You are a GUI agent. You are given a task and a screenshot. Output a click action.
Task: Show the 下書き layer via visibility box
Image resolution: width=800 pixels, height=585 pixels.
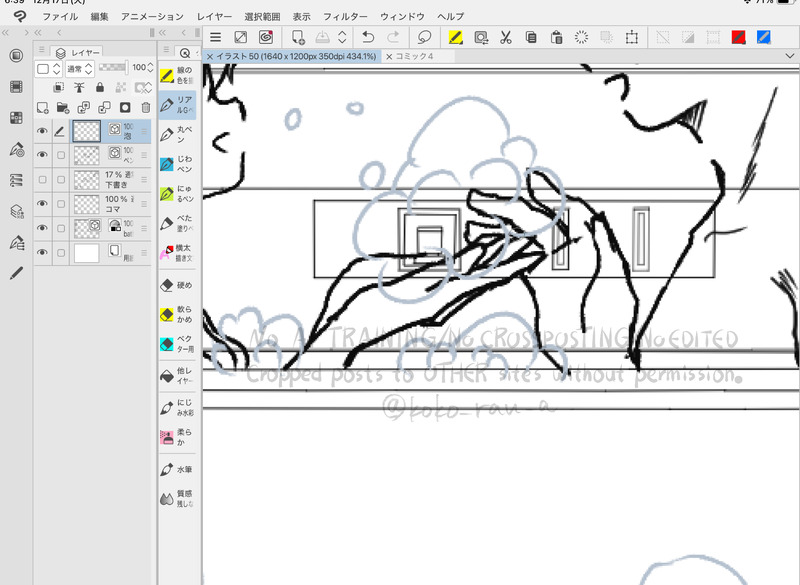pyautogui.click(x=42, y=180)
